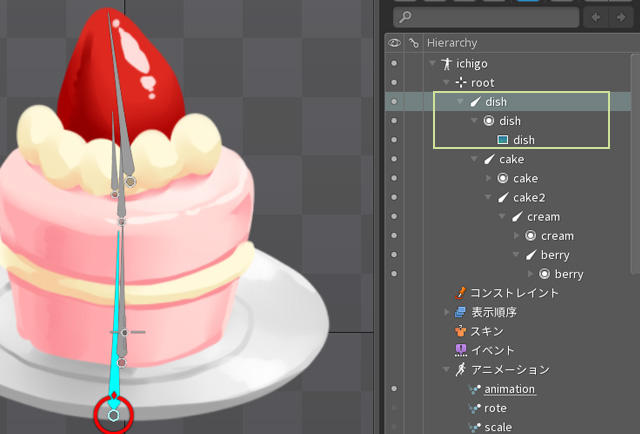Click the コンストレイント constraints icon
This screenshot has height=434, width=640.
pyautogui.click(x=460, y=293)
